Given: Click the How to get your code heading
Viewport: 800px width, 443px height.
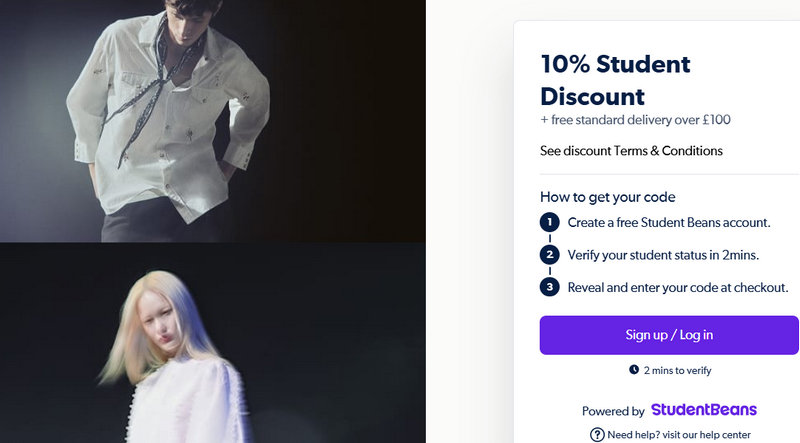Looking at the screenshot, I should pos(608,196).
